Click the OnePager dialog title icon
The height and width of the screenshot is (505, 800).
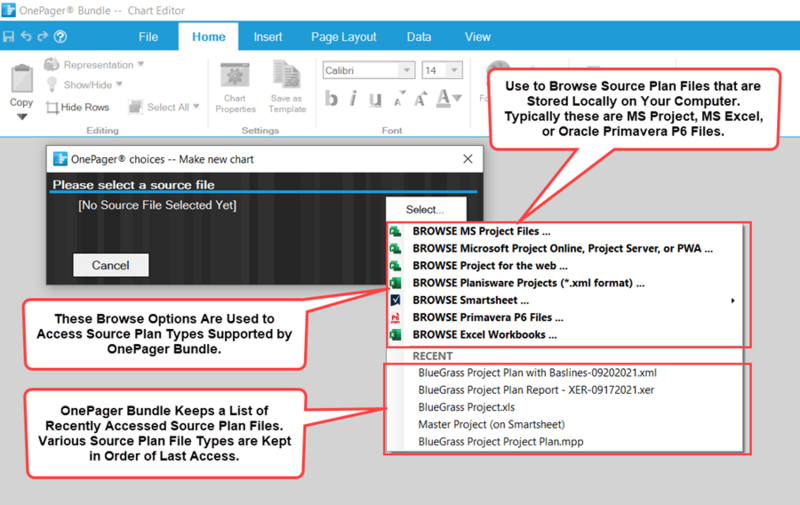point(60,159)
